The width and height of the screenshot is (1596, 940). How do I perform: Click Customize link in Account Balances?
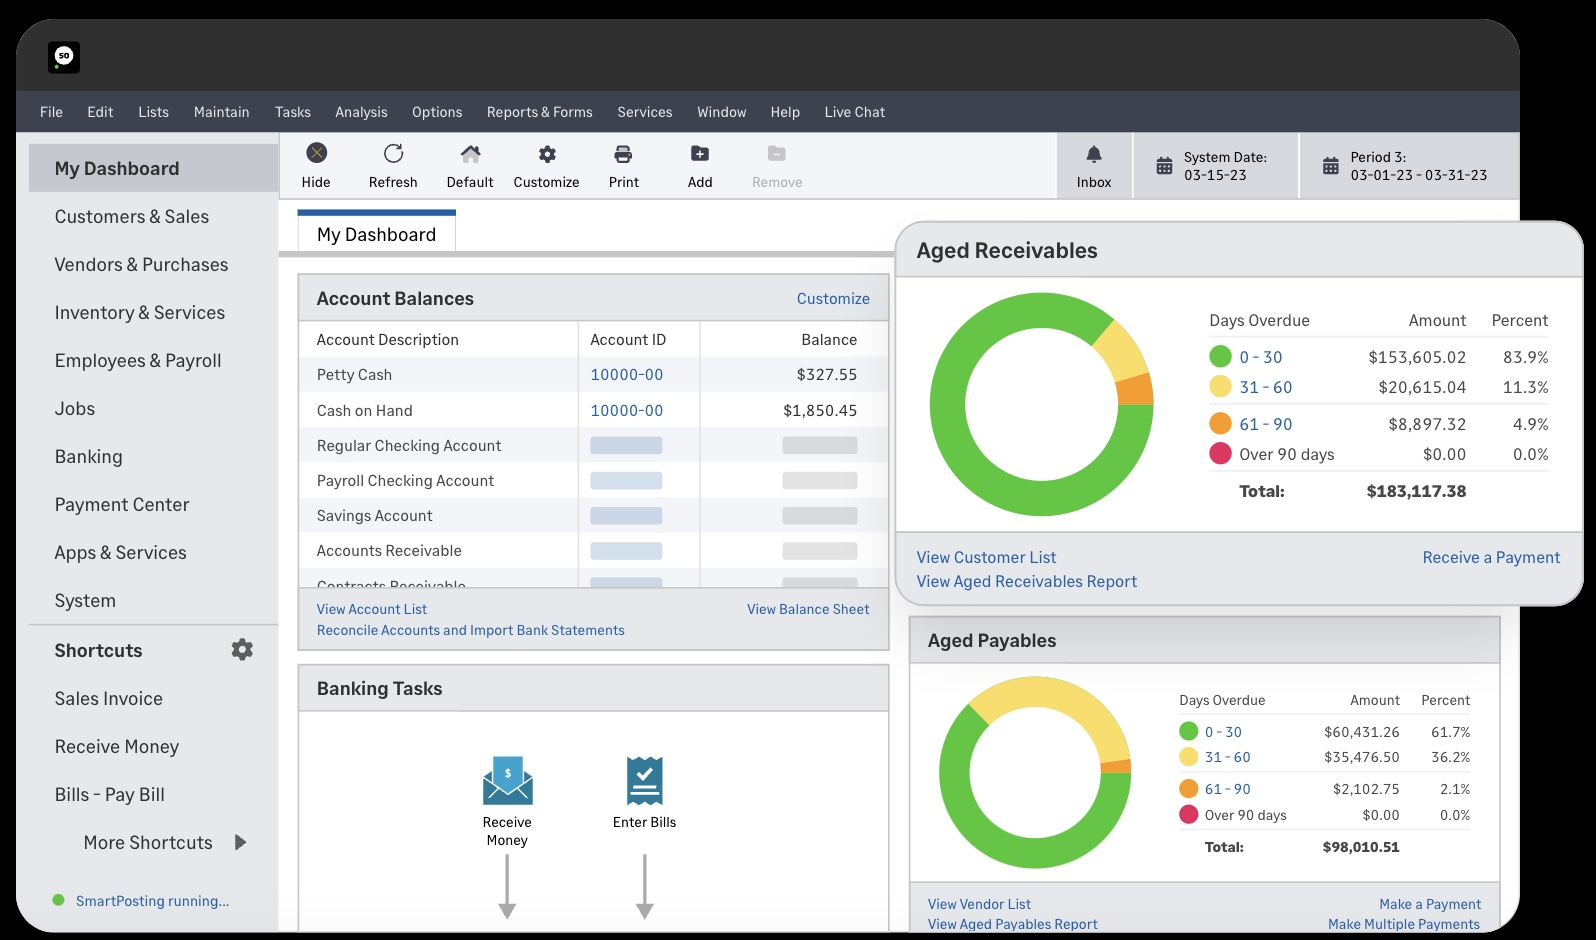(833, 298)
